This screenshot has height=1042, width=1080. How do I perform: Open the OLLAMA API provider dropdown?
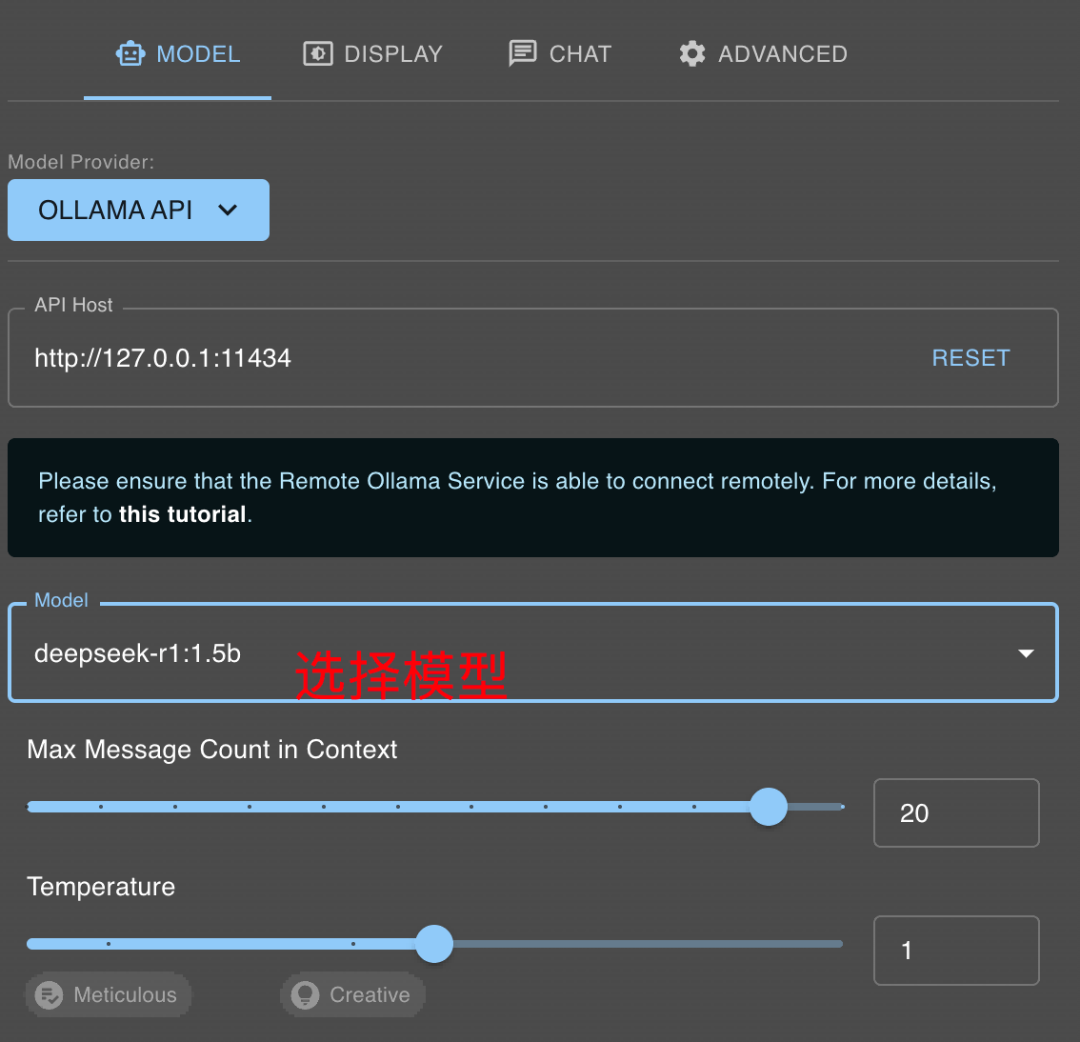138,210
